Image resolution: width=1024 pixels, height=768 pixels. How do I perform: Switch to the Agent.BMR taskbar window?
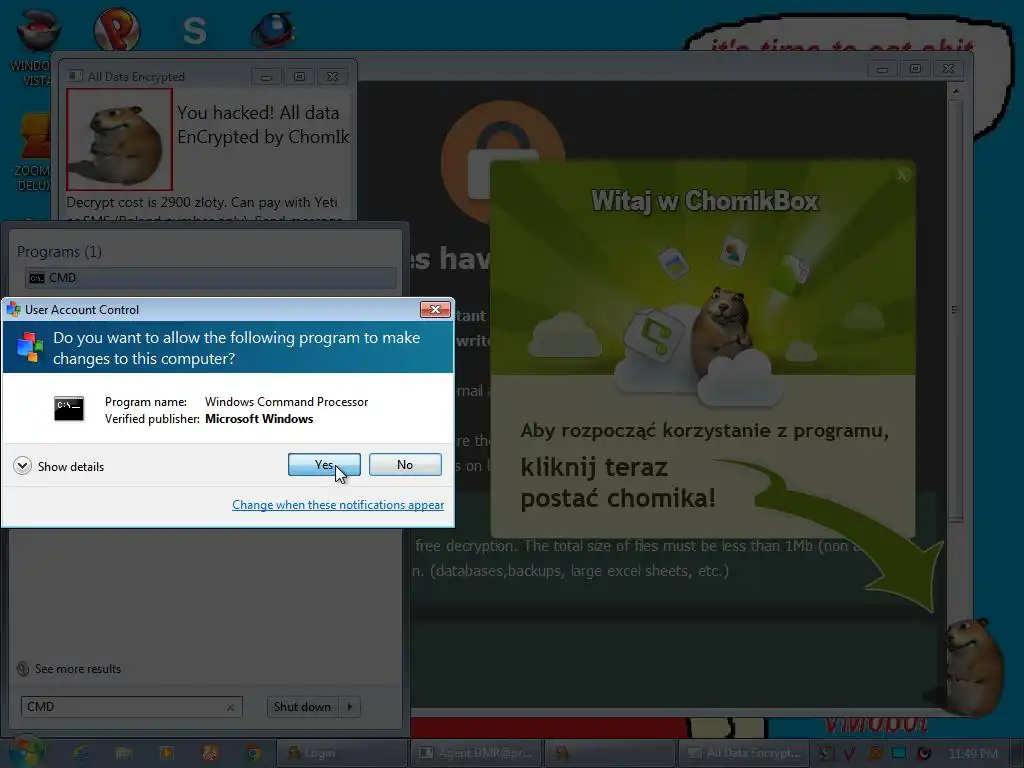(x=475, y=753)
